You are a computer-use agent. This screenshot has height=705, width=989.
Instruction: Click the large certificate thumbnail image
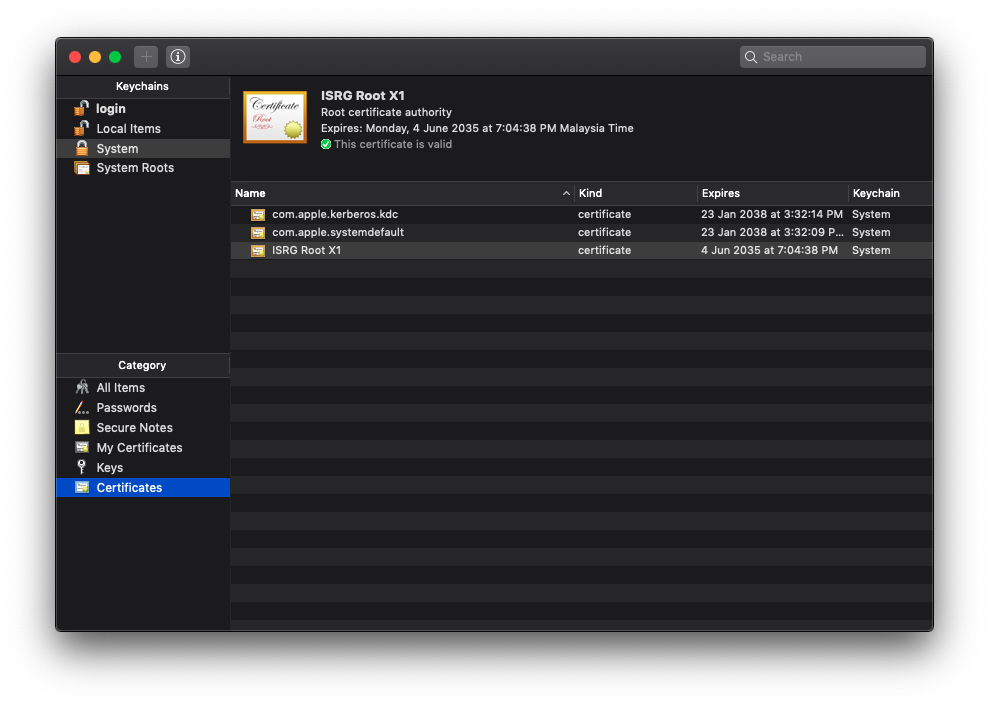(x=275, y=117)
